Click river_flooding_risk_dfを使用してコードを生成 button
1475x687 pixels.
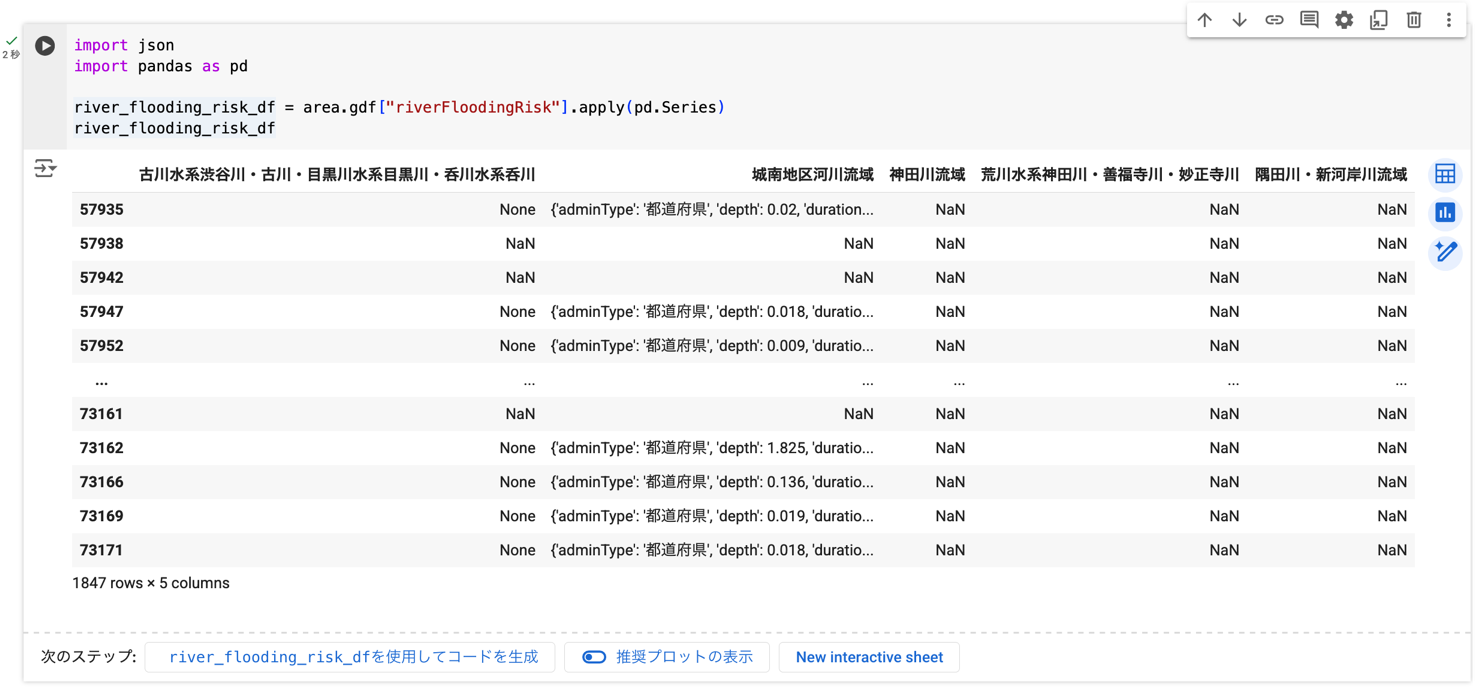[x=353, y=657]
